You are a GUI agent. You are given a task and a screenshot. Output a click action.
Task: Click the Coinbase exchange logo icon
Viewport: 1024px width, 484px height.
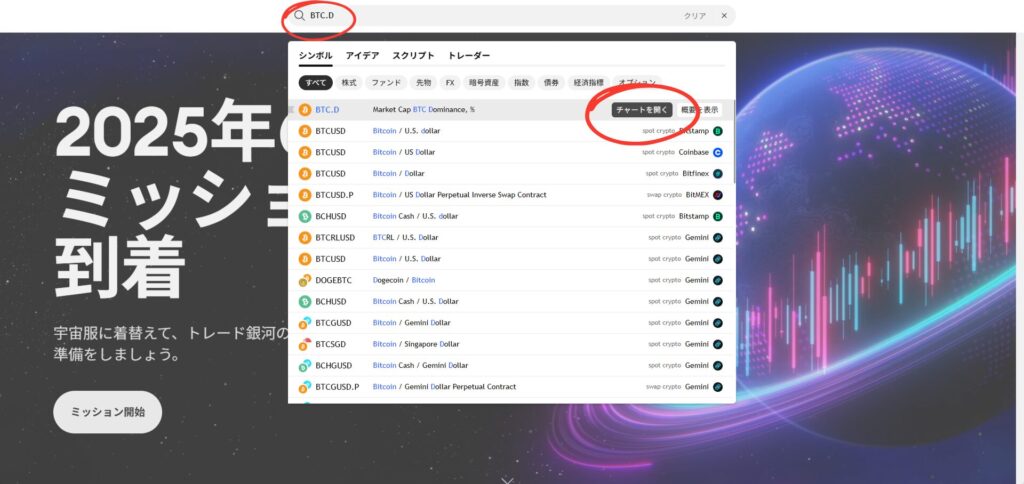click(717, 152)
